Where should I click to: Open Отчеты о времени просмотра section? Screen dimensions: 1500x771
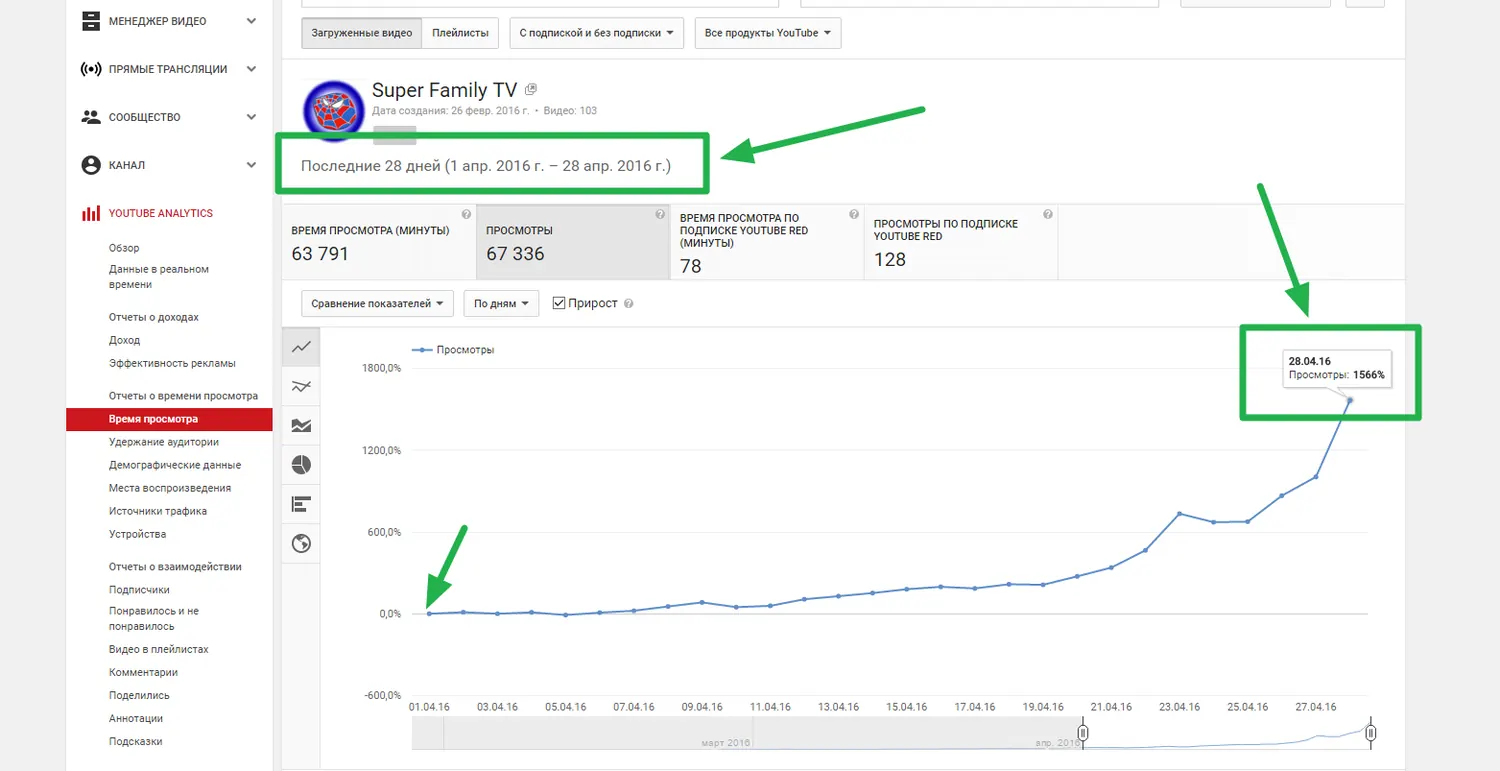coord(183,396)
